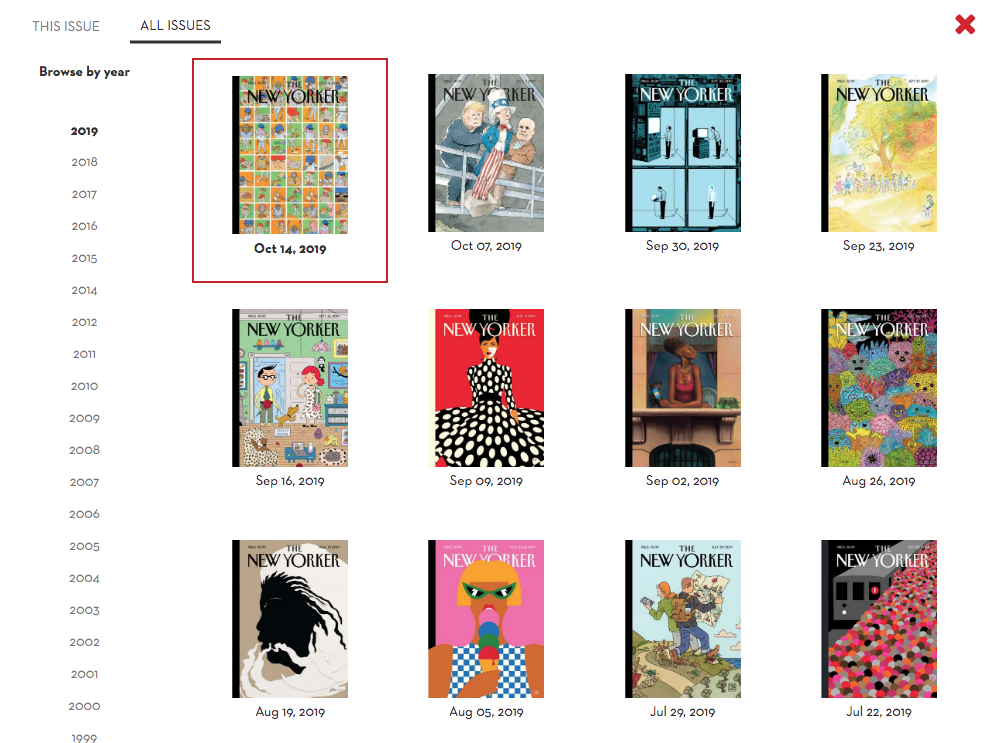The width and height of the screenshot is (987, 743).
Task: Open the Aug 05, 2019 ice cream cover
Action: coord(486,619)
